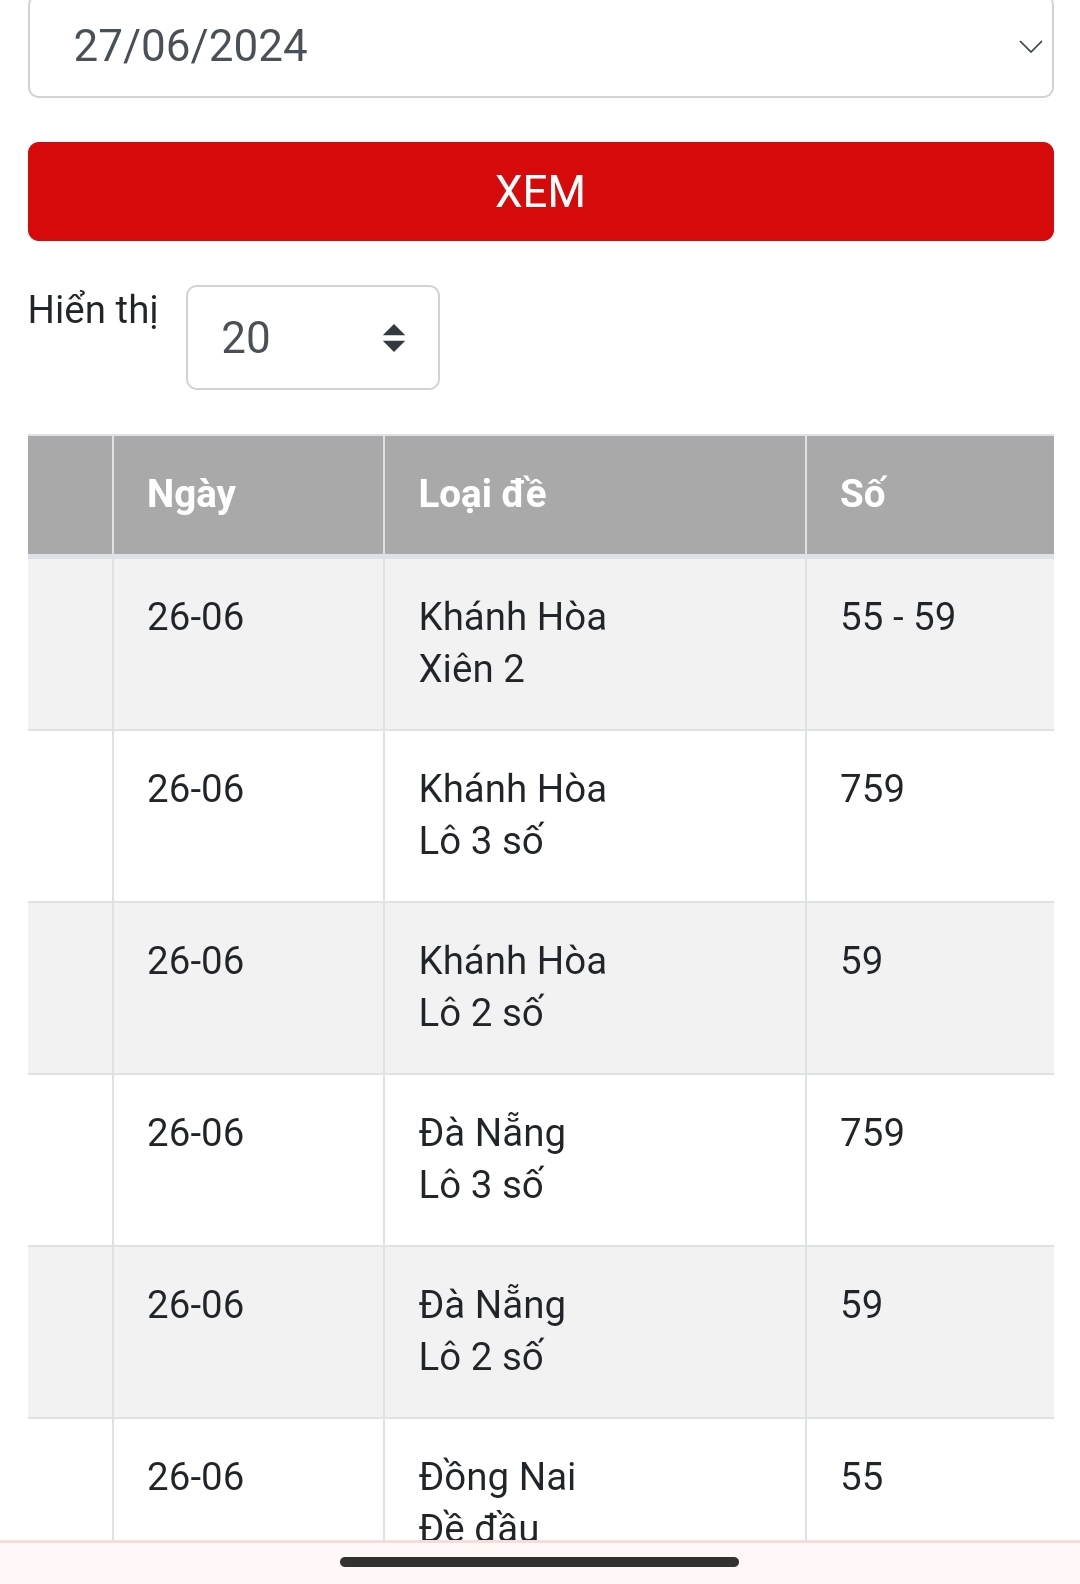This screenshot has height=1584, width=1080.
Task: Open the Hiển thị 20 rows selector
Action: click(x=312, y=338)
